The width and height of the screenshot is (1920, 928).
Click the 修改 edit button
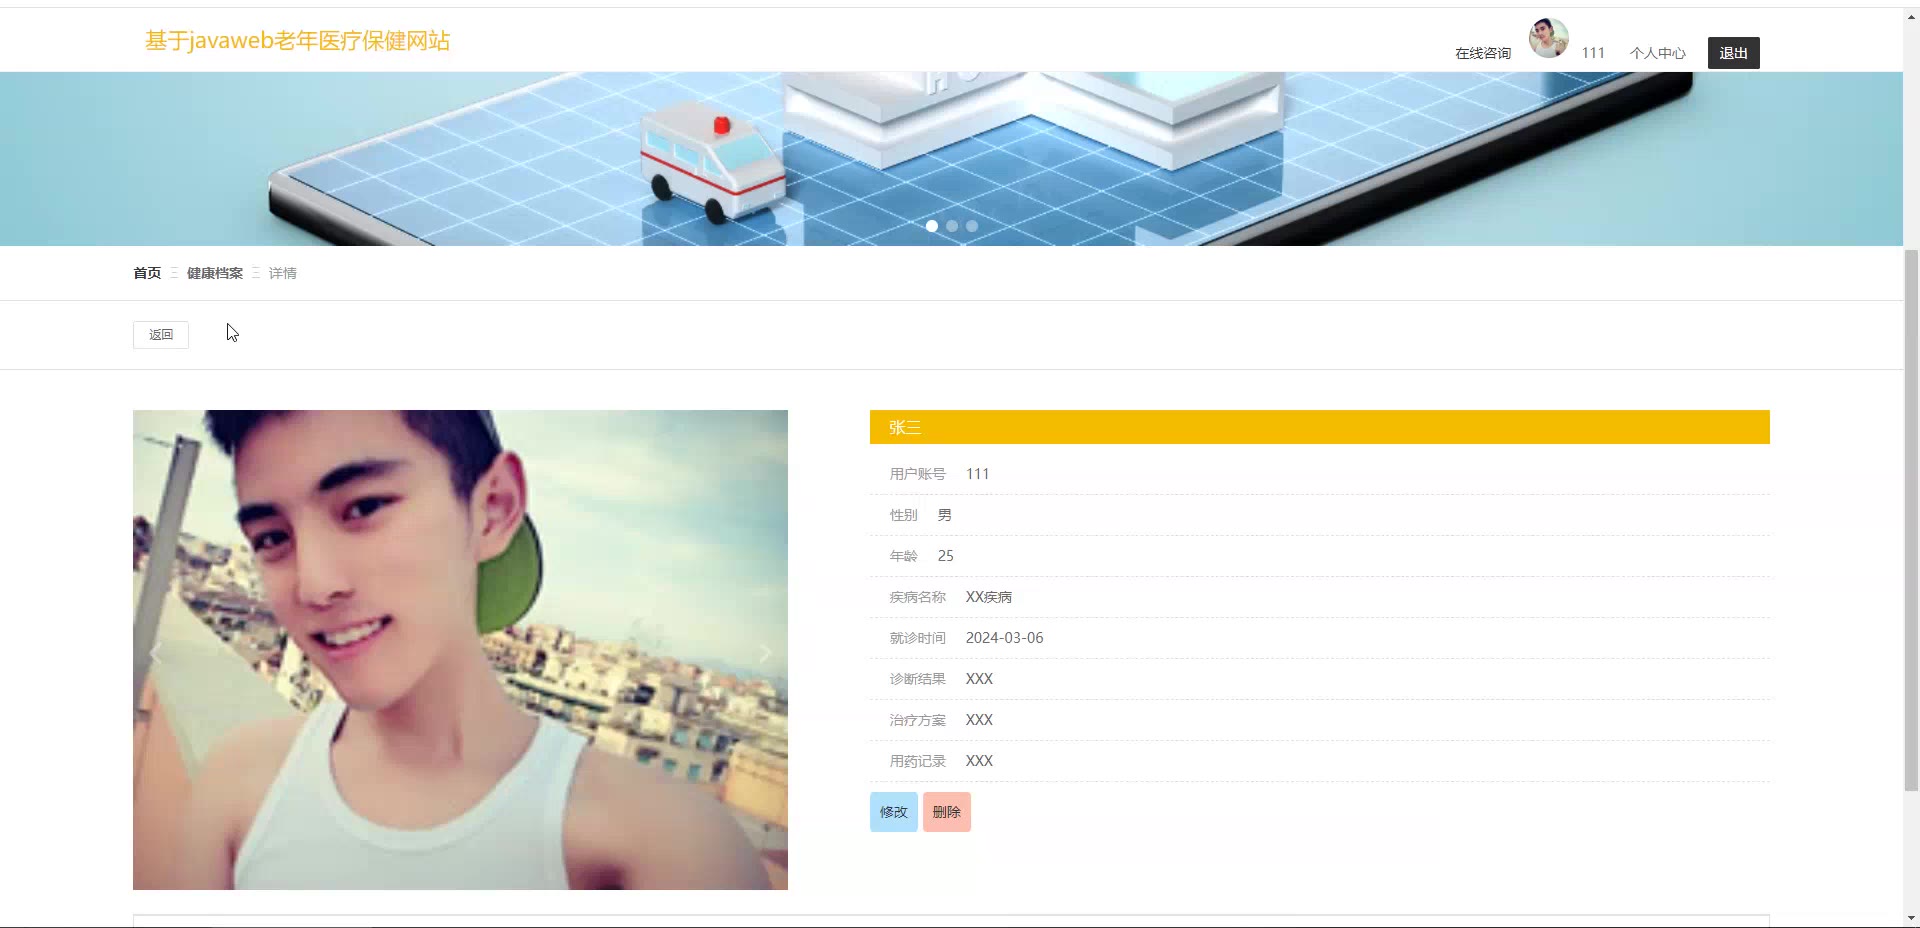tap(894, 812)
